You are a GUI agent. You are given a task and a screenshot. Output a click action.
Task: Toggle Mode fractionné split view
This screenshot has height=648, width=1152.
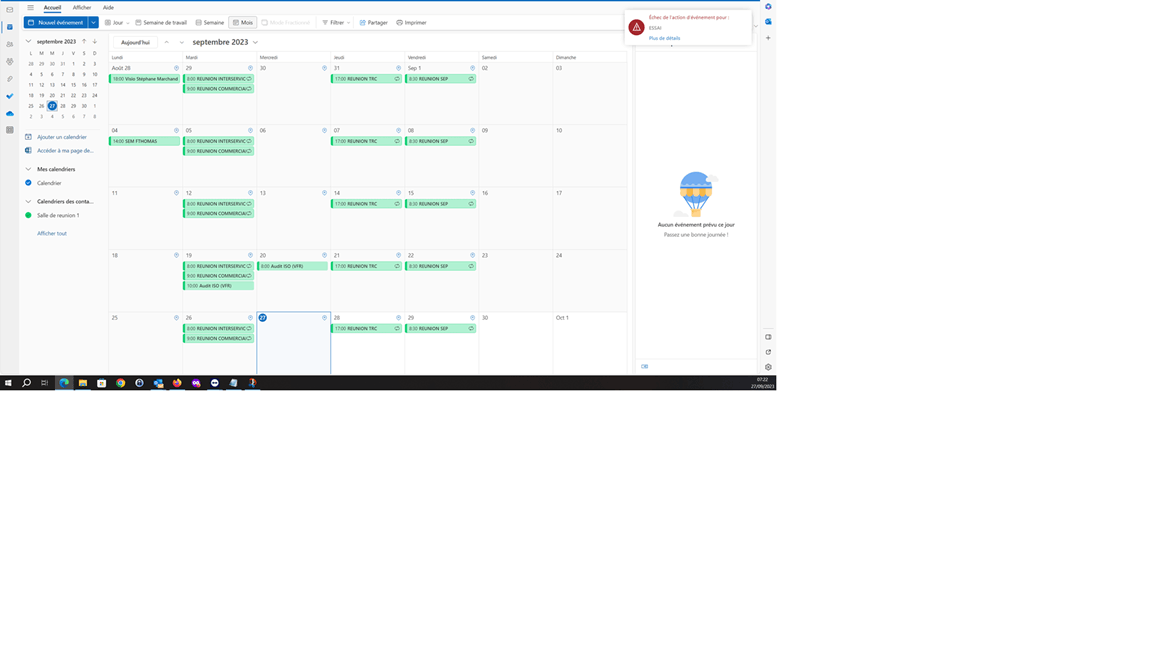[286, 23]
